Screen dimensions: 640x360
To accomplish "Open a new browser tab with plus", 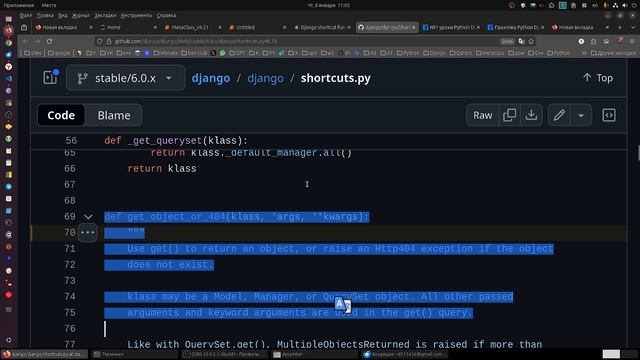I will (620, 27).
